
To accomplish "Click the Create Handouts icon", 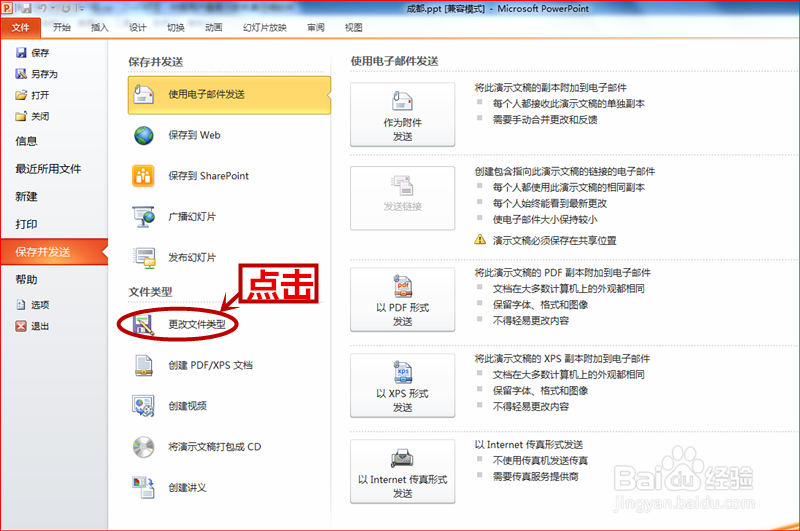I will (143, 488).
